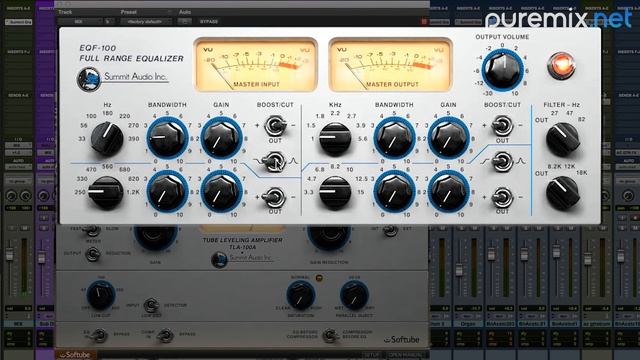The height and width of the screenshot is (360, 640).
Task: Click the high-cut filter knob (8.2K/12K/18K)
Action: pos(562,193)
